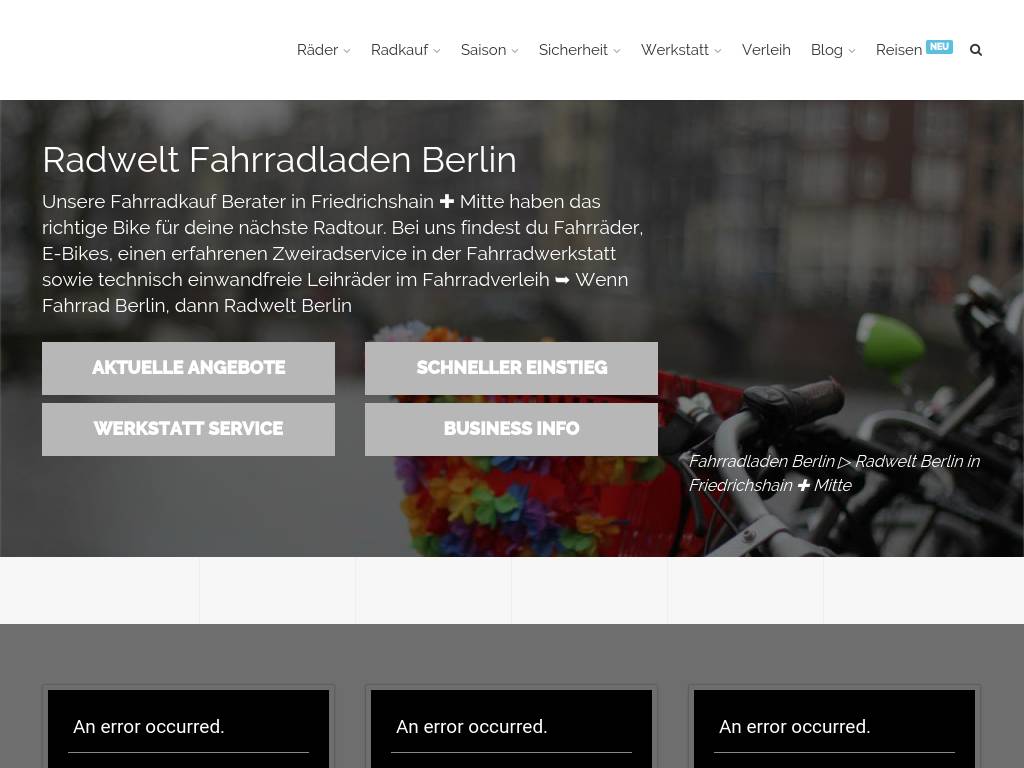Go to the Verleih page
This screenshot has height=768, width=1024.
(x=766, y=50)
